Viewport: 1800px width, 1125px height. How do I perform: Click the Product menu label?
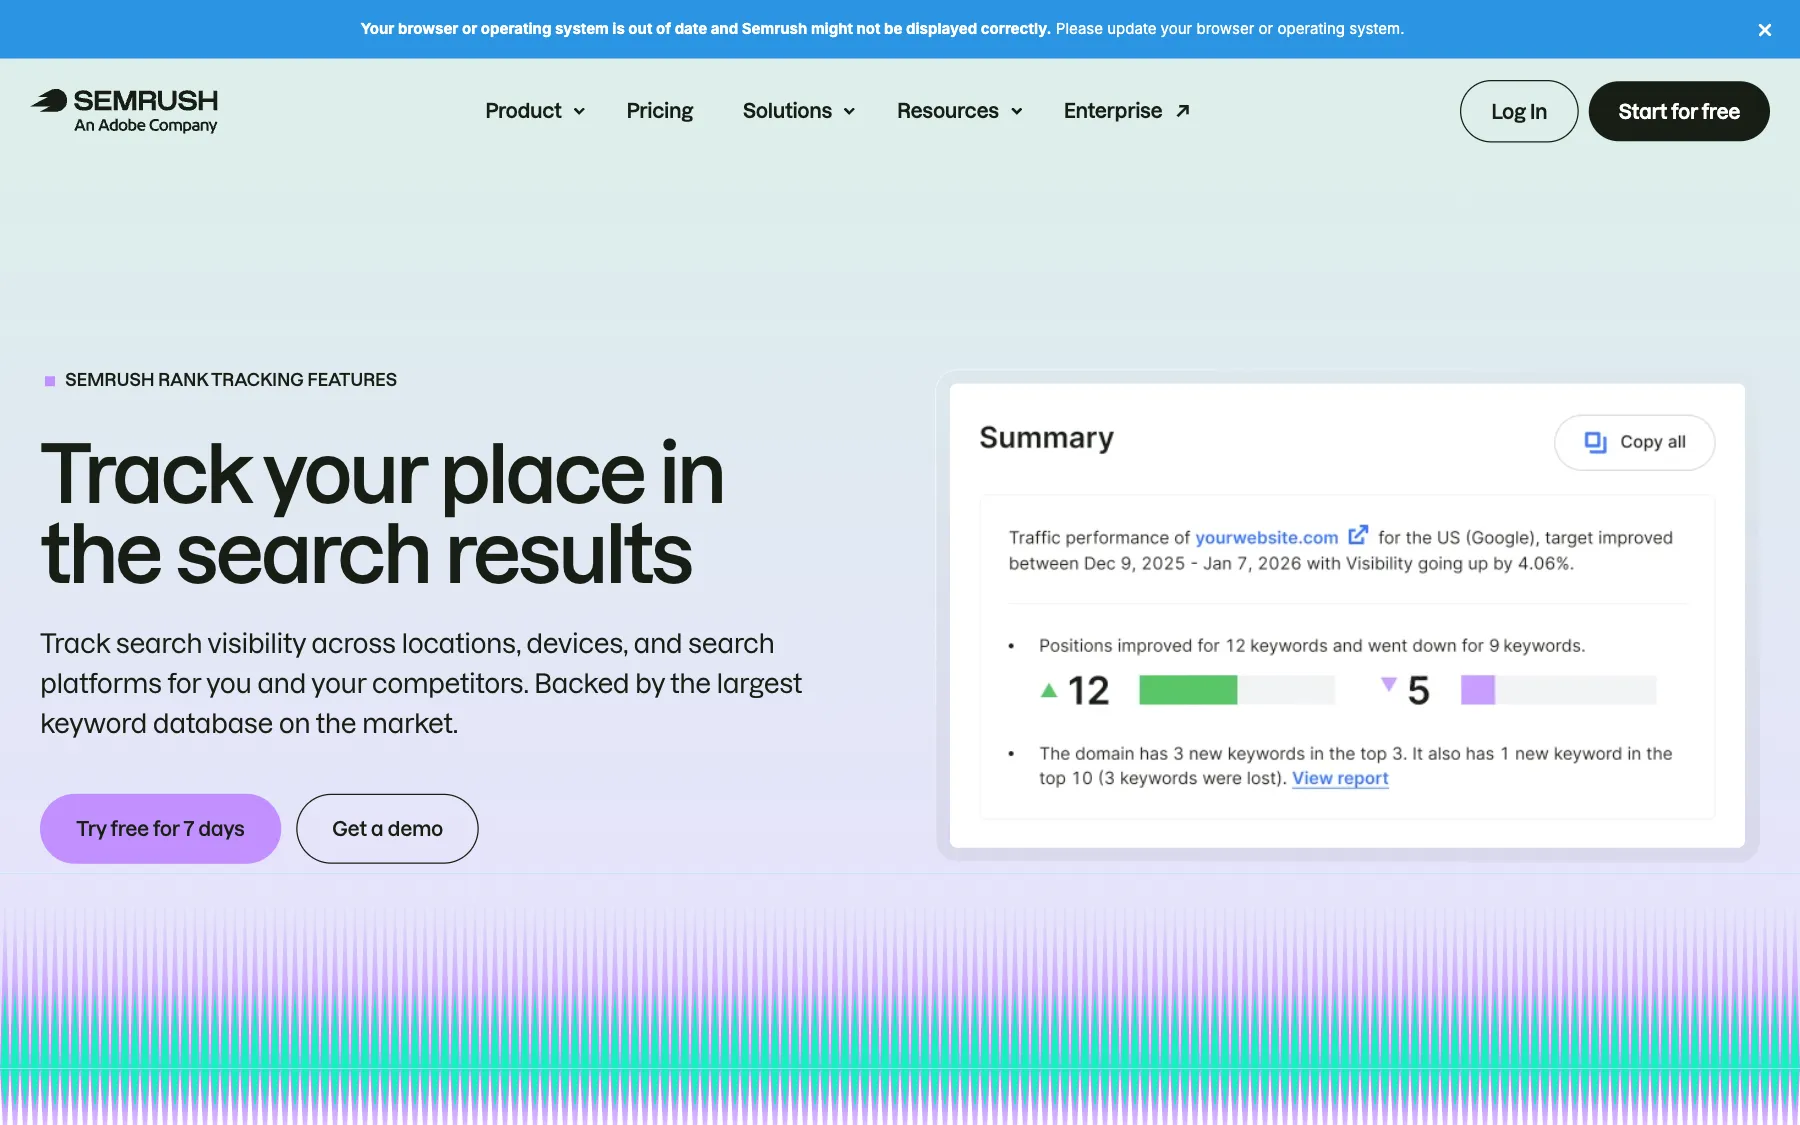click(523, 111)
